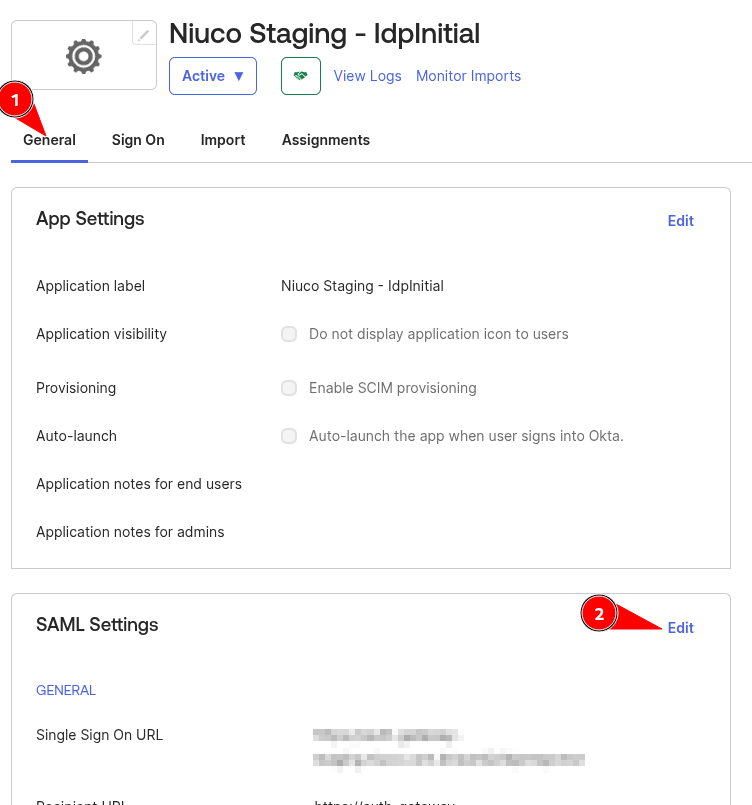Open the Active status dropdown
The image size is (752, 805).
[213, 76]
